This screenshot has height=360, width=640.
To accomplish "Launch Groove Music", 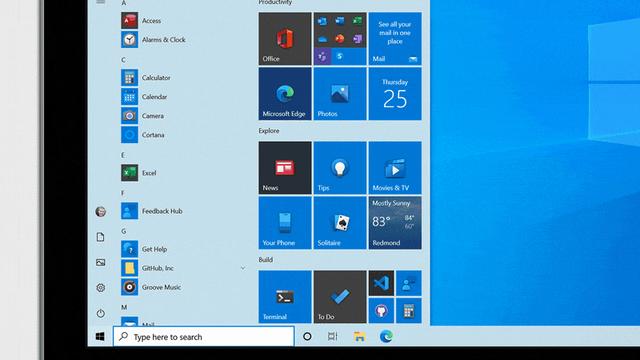I will click(x=151, y=287).
